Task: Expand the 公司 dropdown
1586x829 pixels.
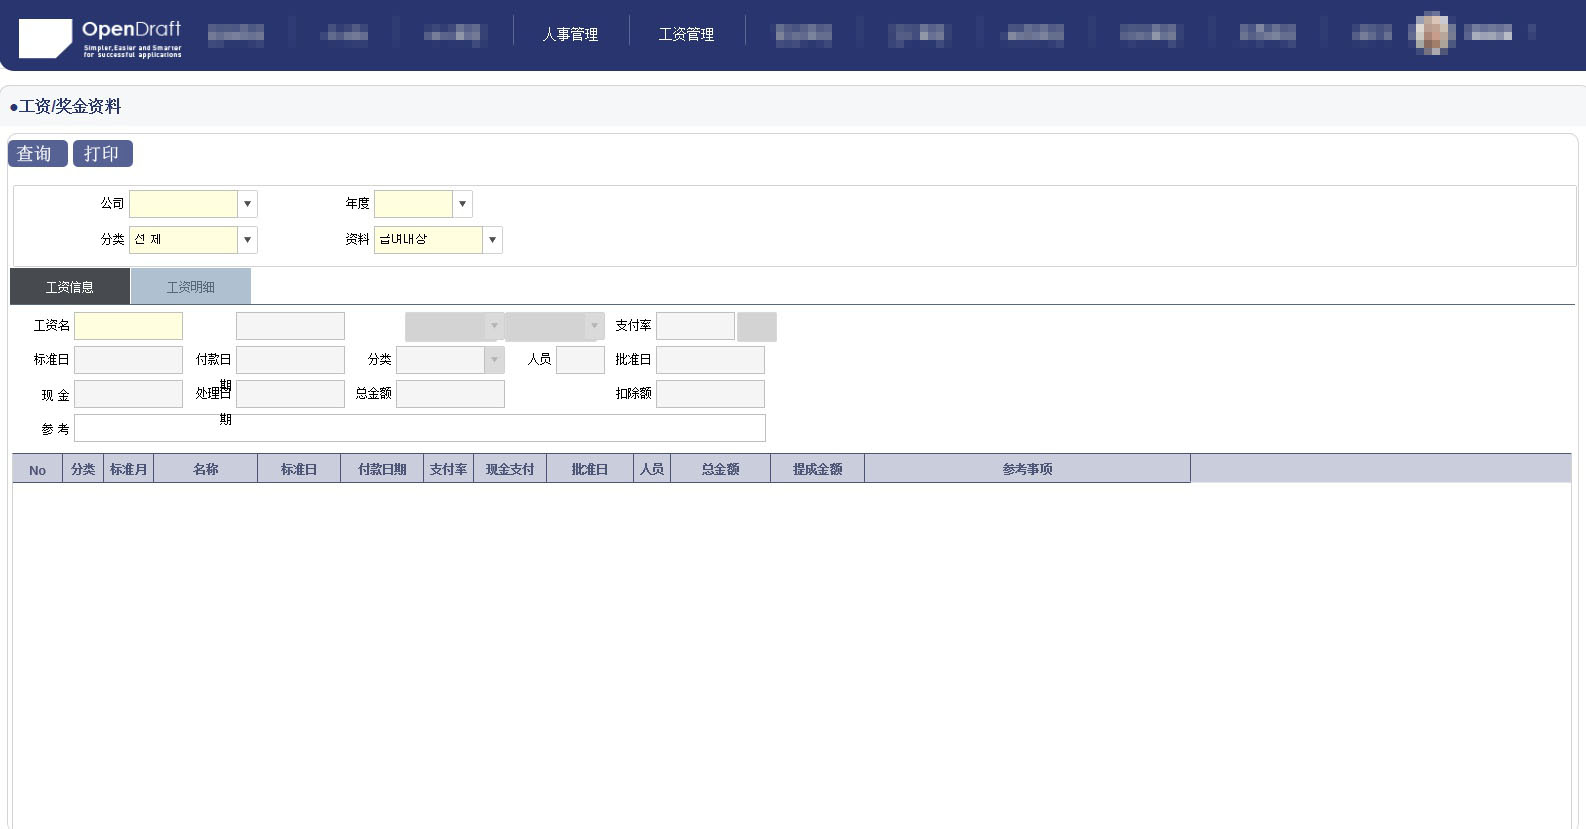Action: coord(247,204)
